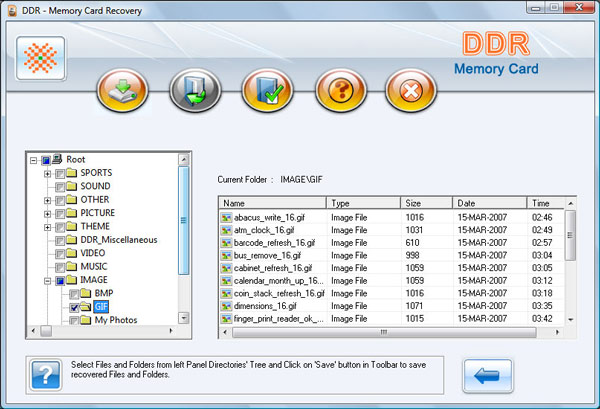Sort file list by Type column

pyautogui.click(x=364, y=203)
